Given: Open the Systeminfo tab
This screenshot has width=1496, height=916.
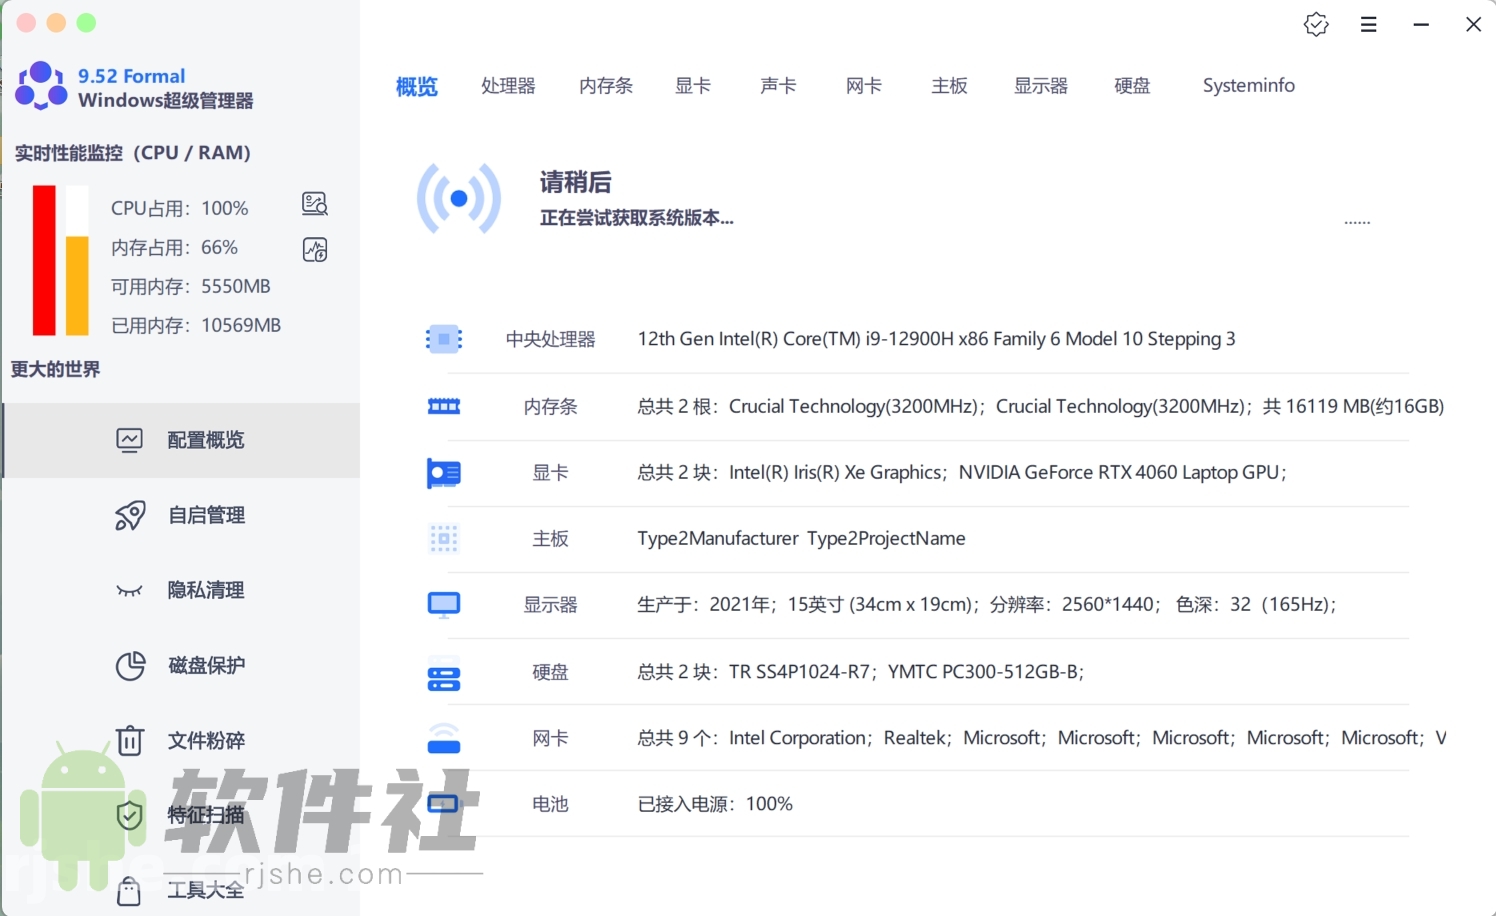Looking at the screenshot, I should pyautogui.click(x=1247, y=86).
